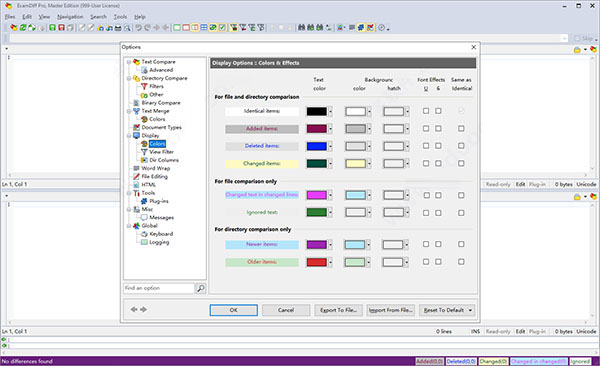Open the Help menu

point(140,17)
